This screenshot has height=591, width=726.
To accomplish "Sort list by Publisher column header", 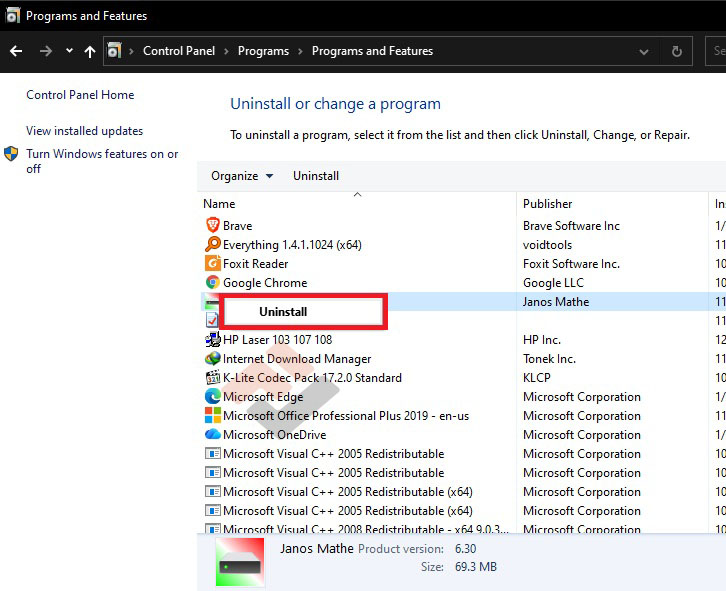I will 548,204.
